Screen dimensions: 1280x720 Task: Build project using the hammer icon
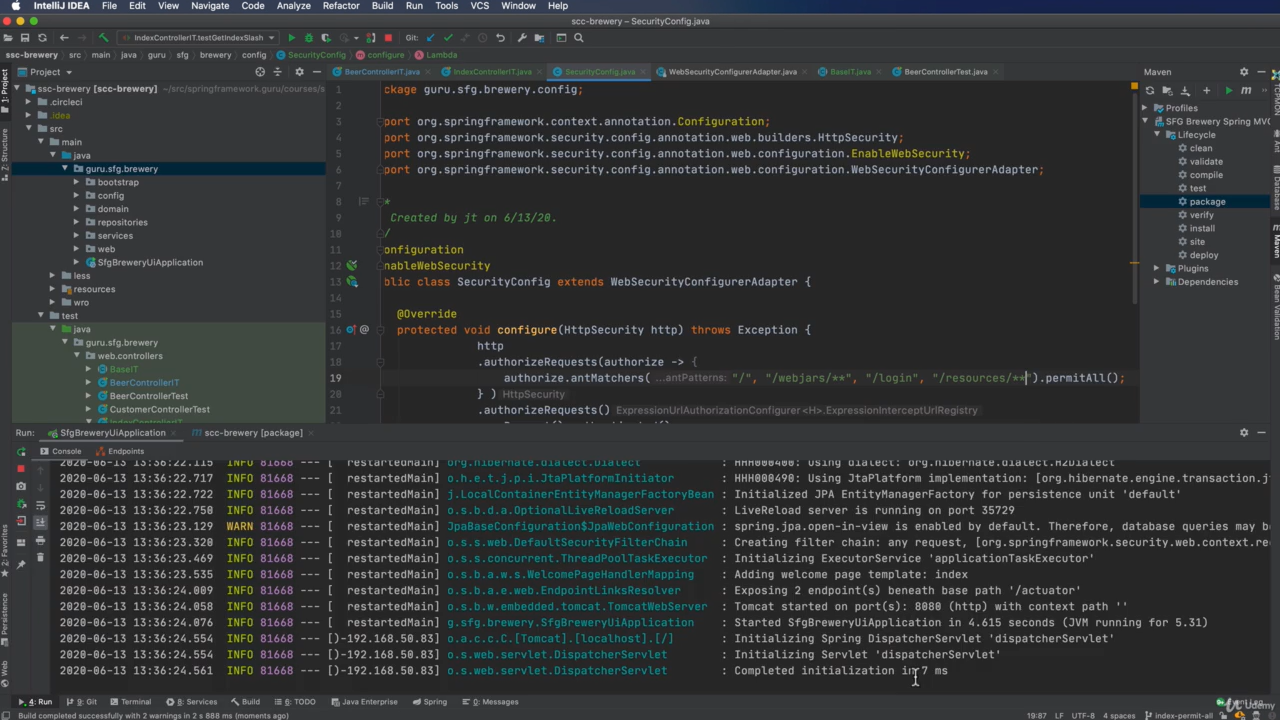tap(103, 38)
